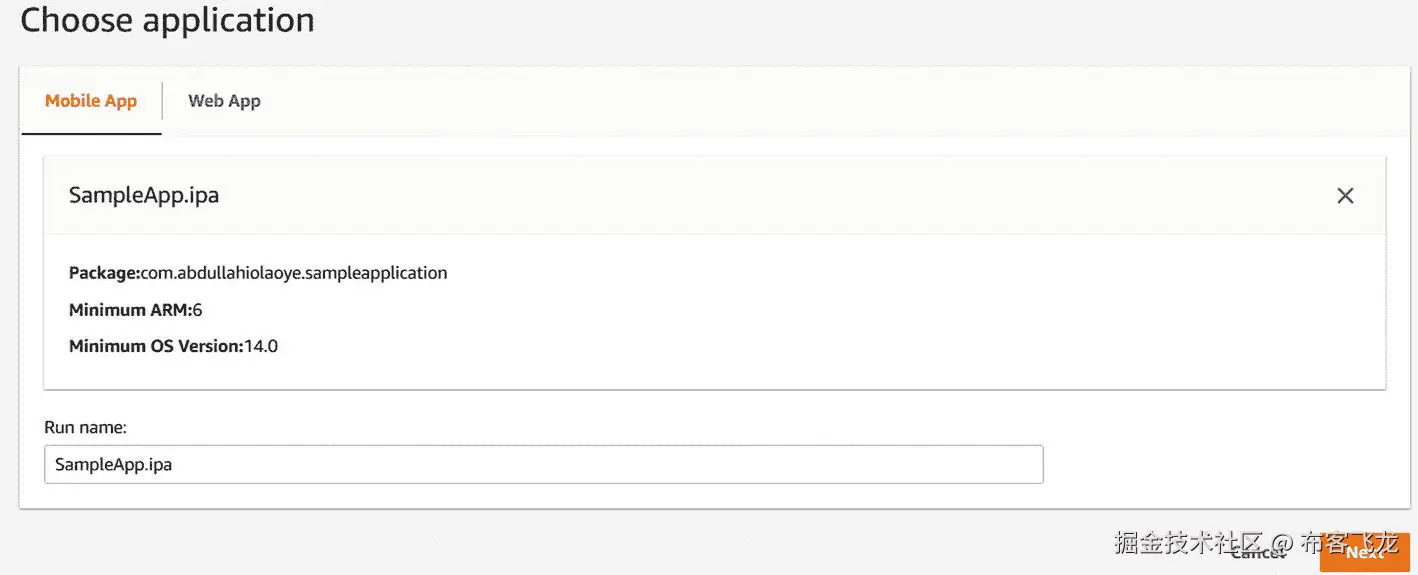Click the SampleApp.ipa card title
The width and height of the screenshot is (1418, 575).
click(144, 196)
